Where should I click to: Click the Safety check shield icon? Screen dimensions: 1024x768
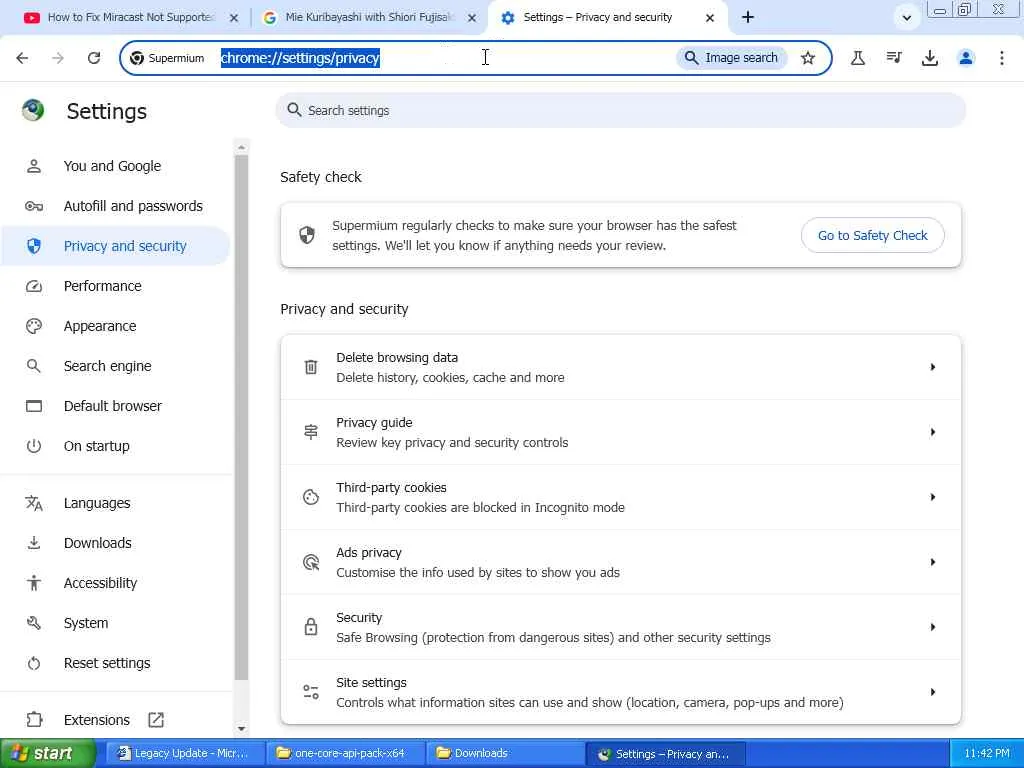(x=307, y=235)
